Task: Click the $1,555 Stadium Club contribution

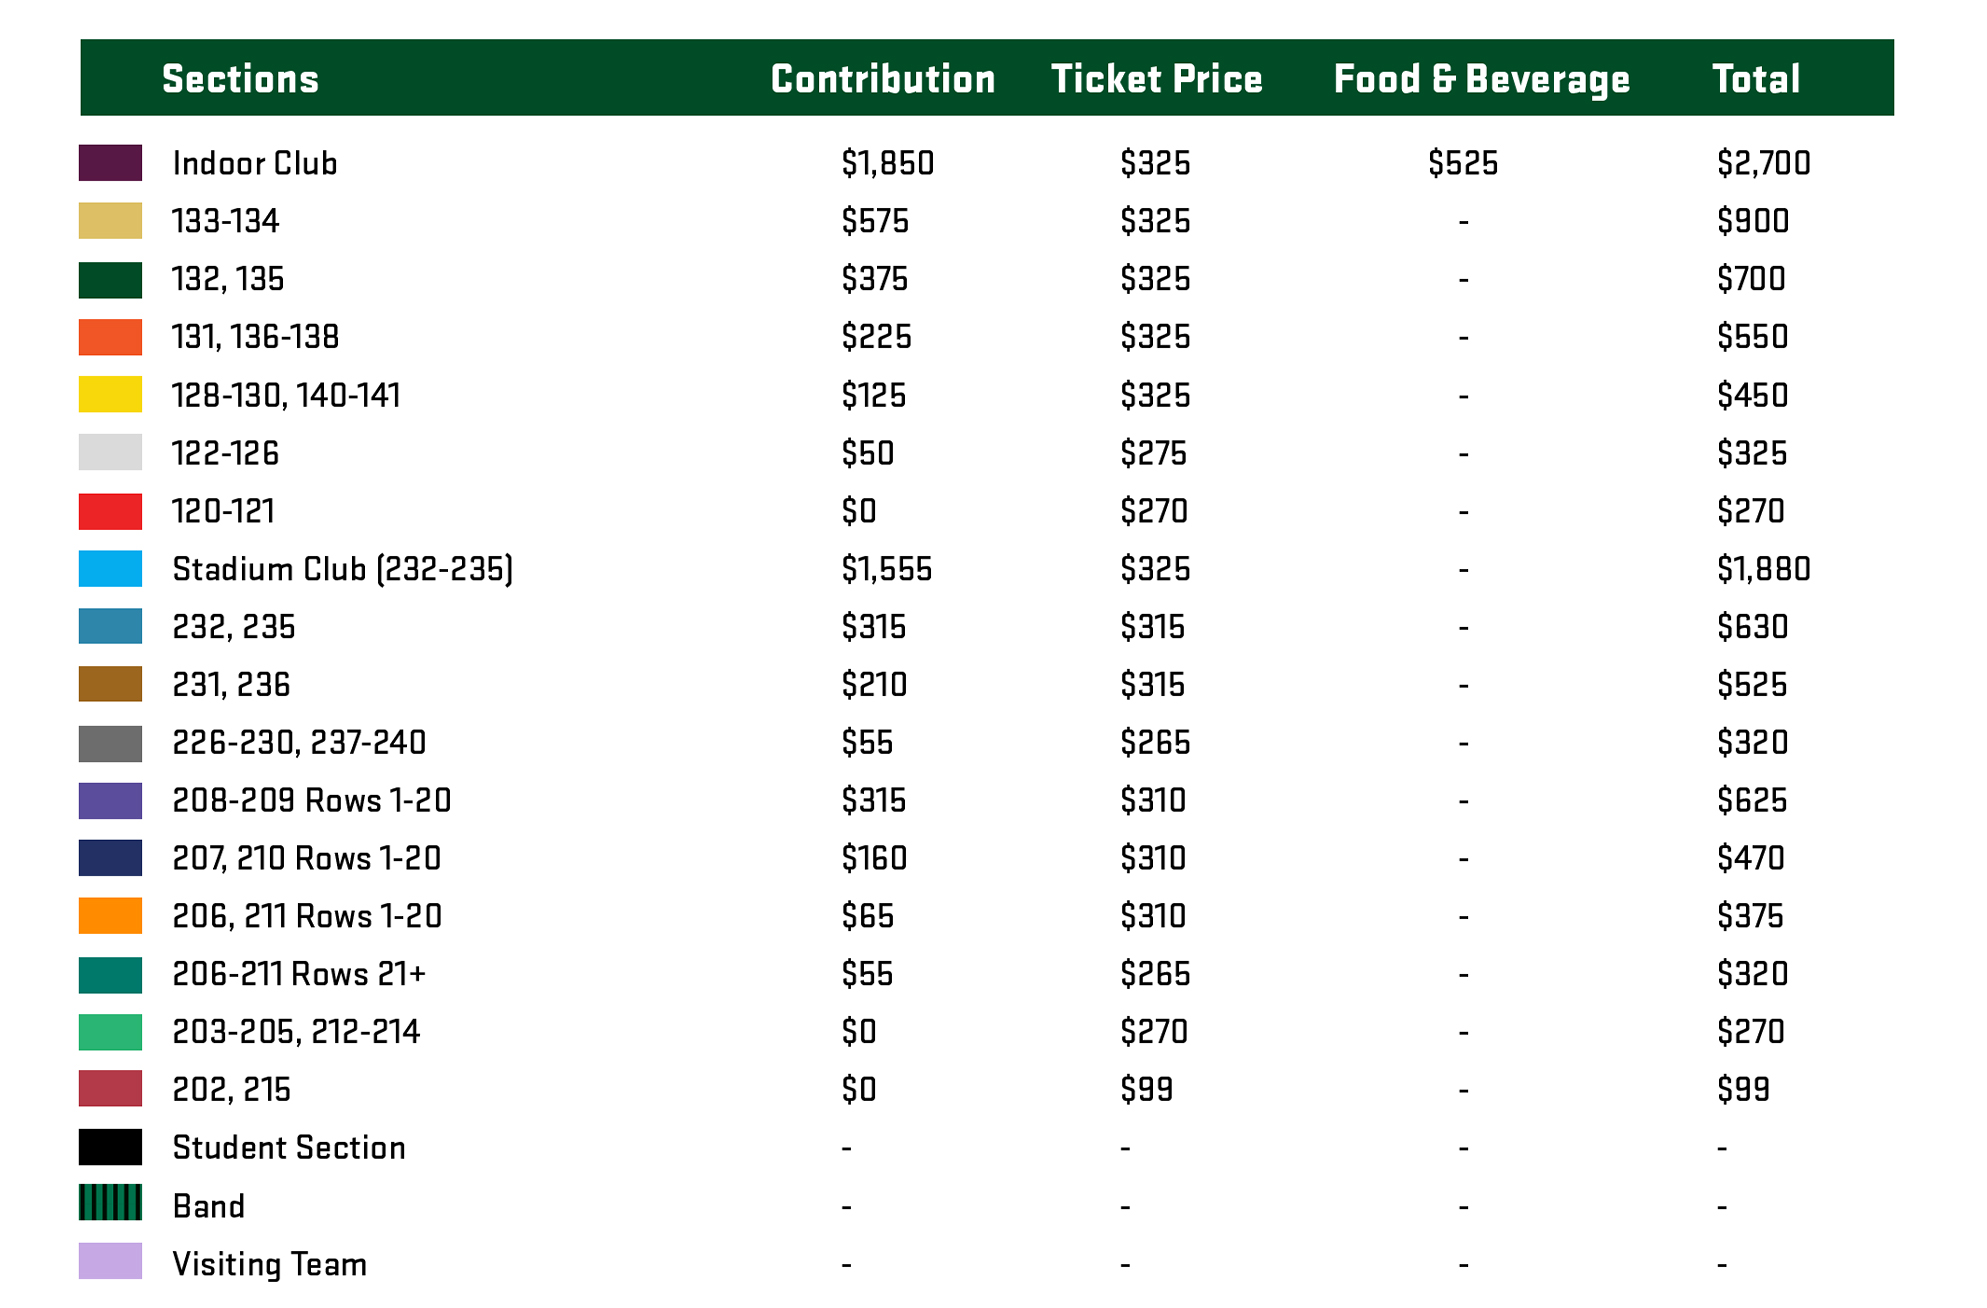Action: 886,569
